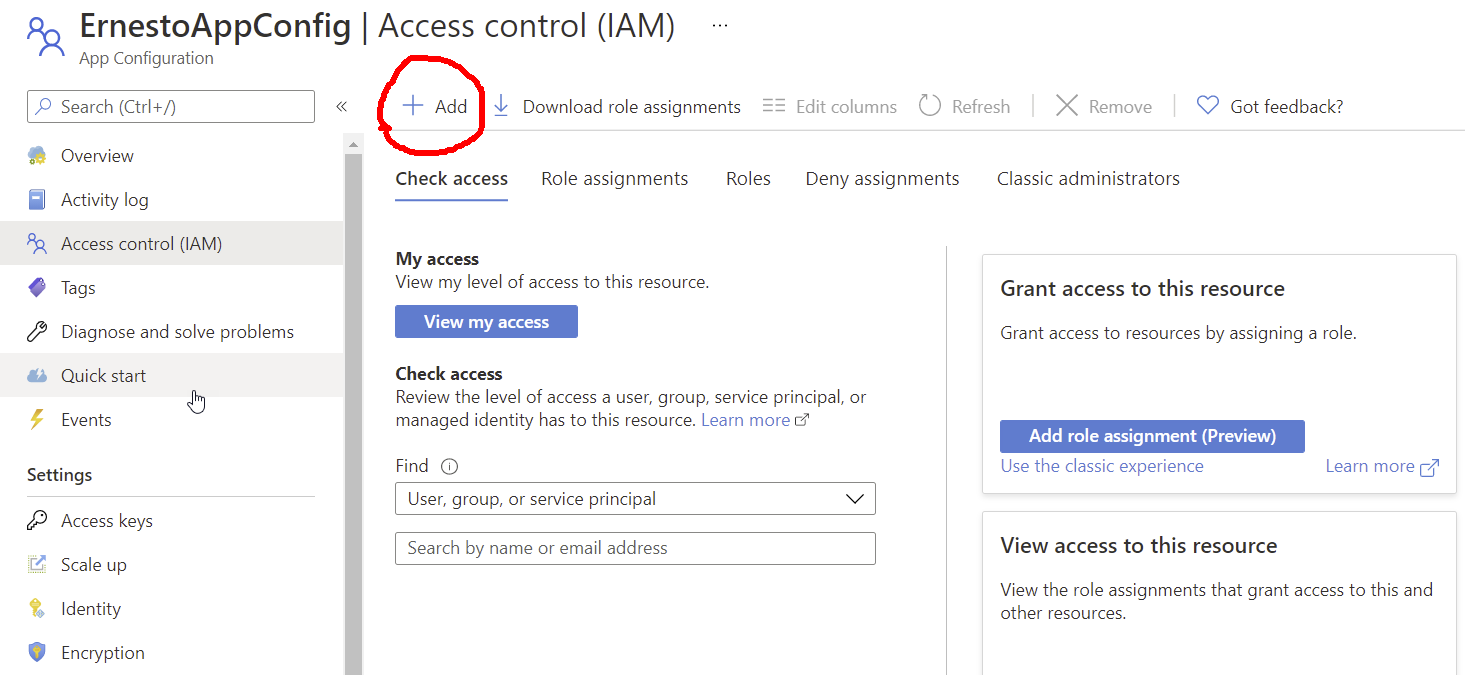This screenshot has width=1465, height=675.
Task: Select Overview in the sidebar menu
Action: click(x=172, y=156)
